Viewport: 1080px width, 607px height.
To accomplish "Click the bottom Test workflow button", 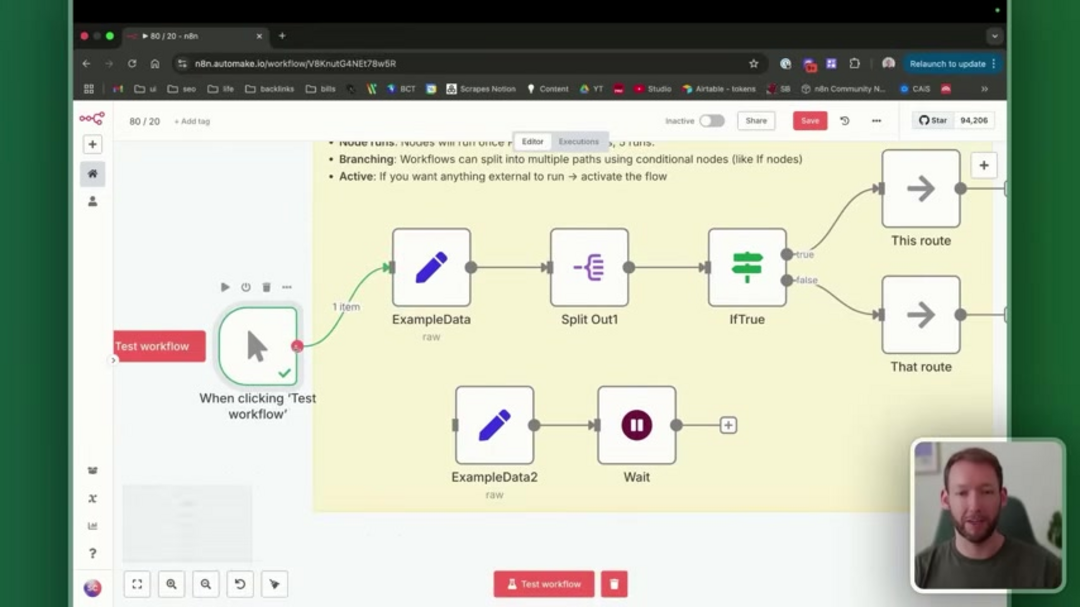I will point(544,584).
